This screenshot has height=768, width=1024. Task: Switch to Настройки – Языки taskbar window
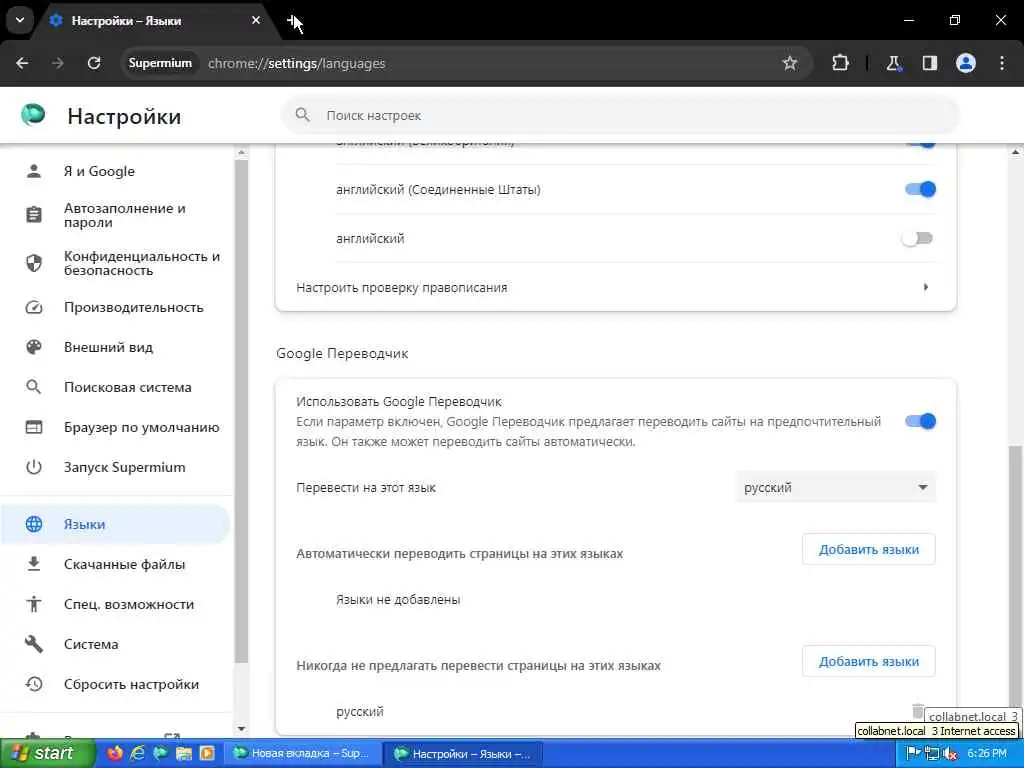462,754
